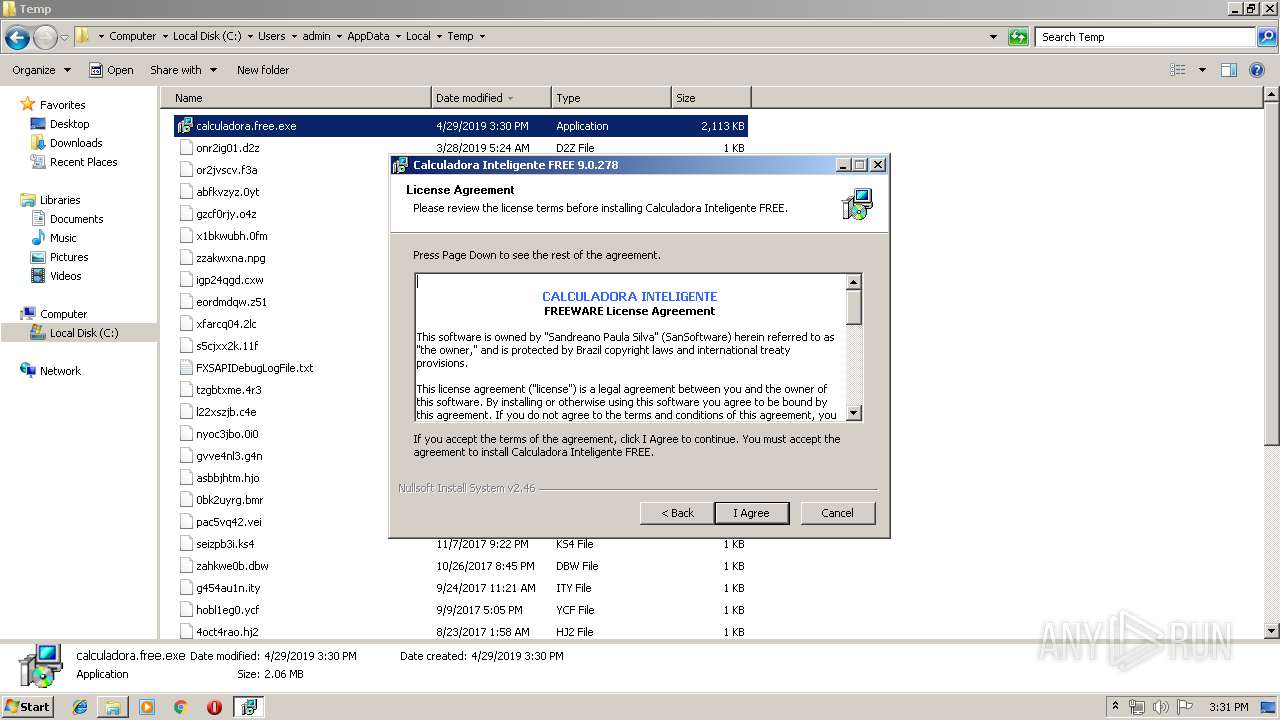1280x720 pixels.
Task: Click Cancel in the installer
Action: point(837,513)
